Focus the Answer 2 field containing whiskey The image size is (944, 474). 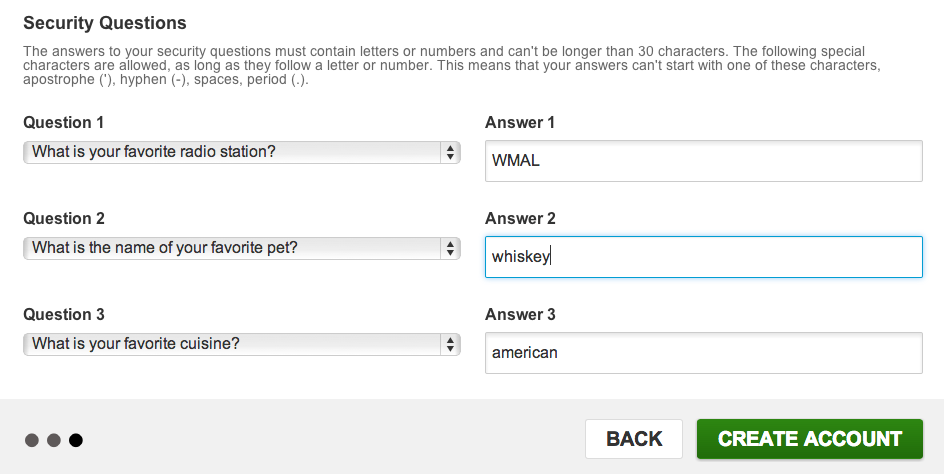(x=703, y=257)
